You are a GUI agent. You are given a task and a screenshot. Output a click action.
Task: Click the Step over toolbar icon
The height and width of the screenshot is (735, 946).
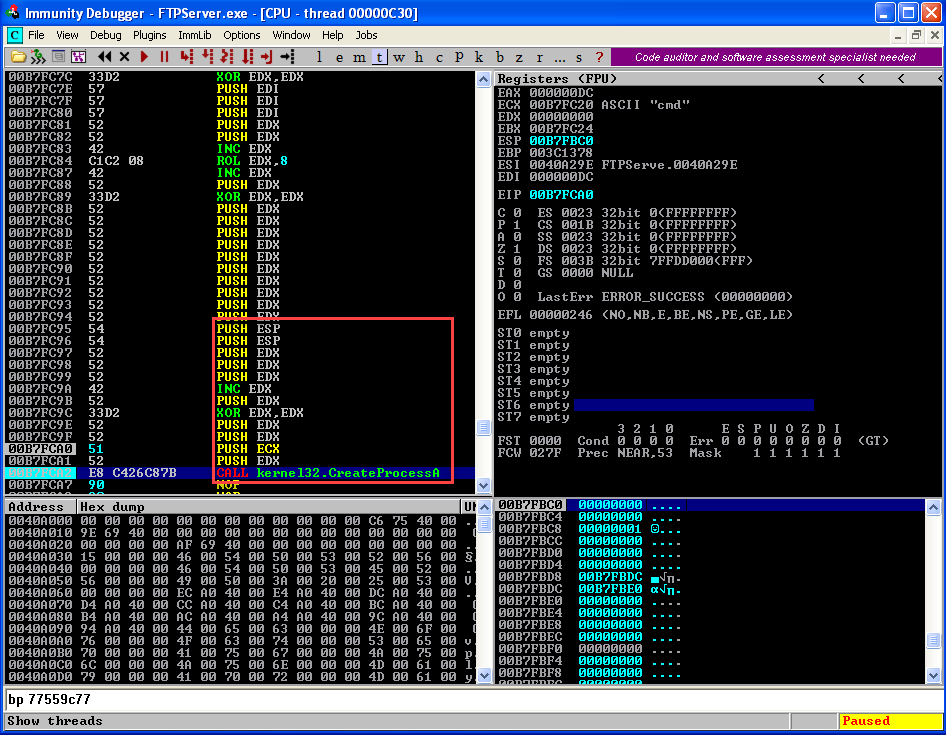[208, 57]
